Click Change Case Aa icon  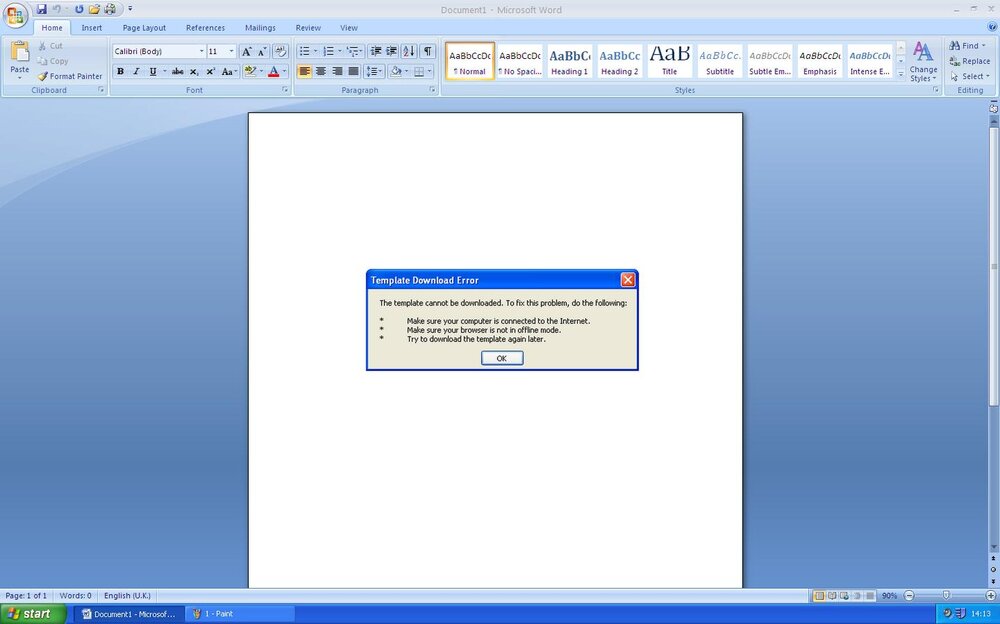click(x=228, y=71)
